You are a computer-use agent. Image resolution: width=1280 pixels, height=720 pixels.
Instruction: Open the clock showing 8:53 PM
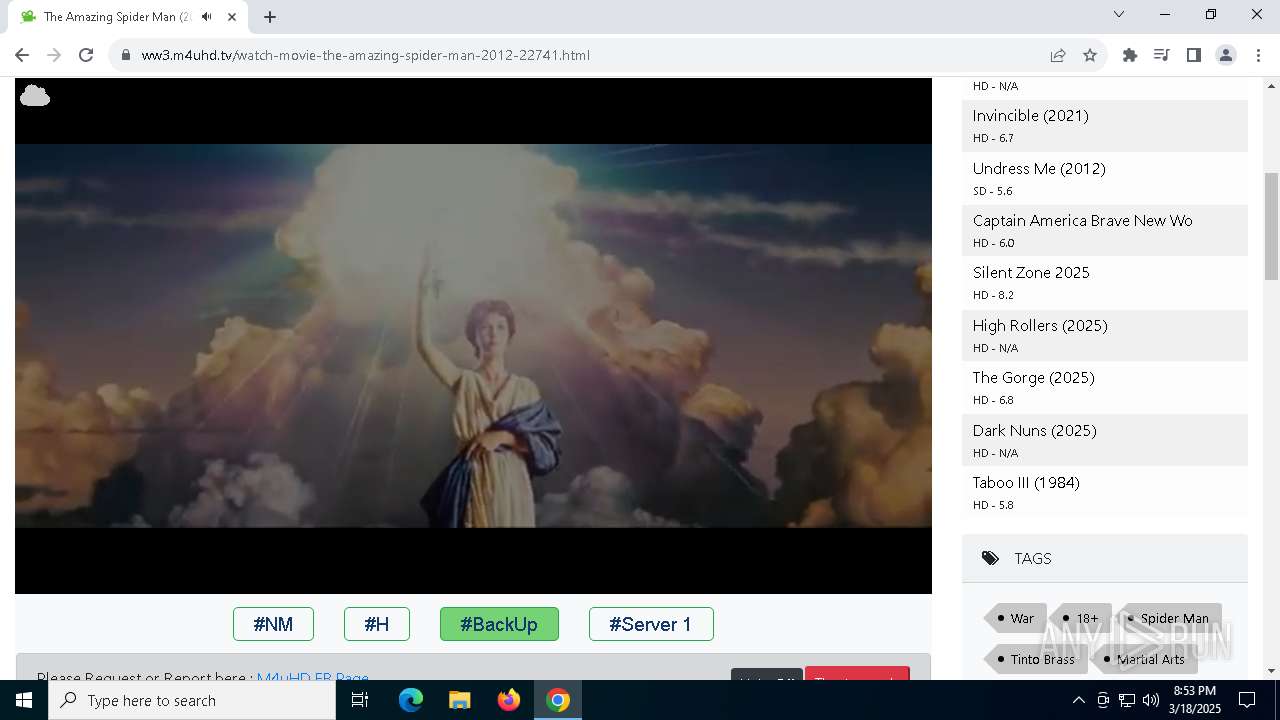pos(1196,700)
